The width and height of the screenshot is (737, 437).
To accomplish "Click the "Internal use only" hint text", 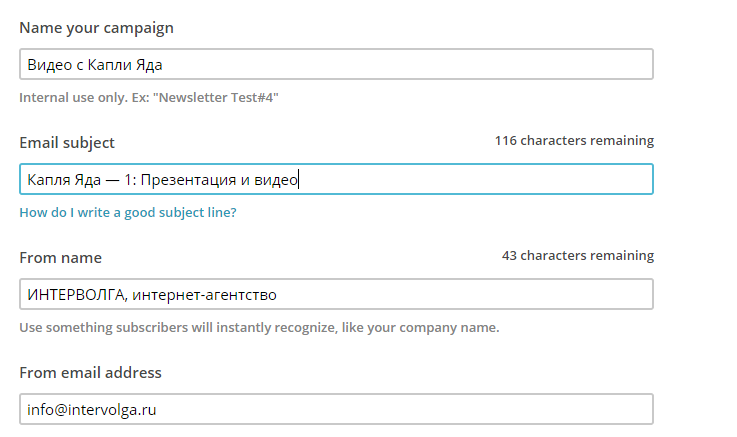I will [149, 98].
